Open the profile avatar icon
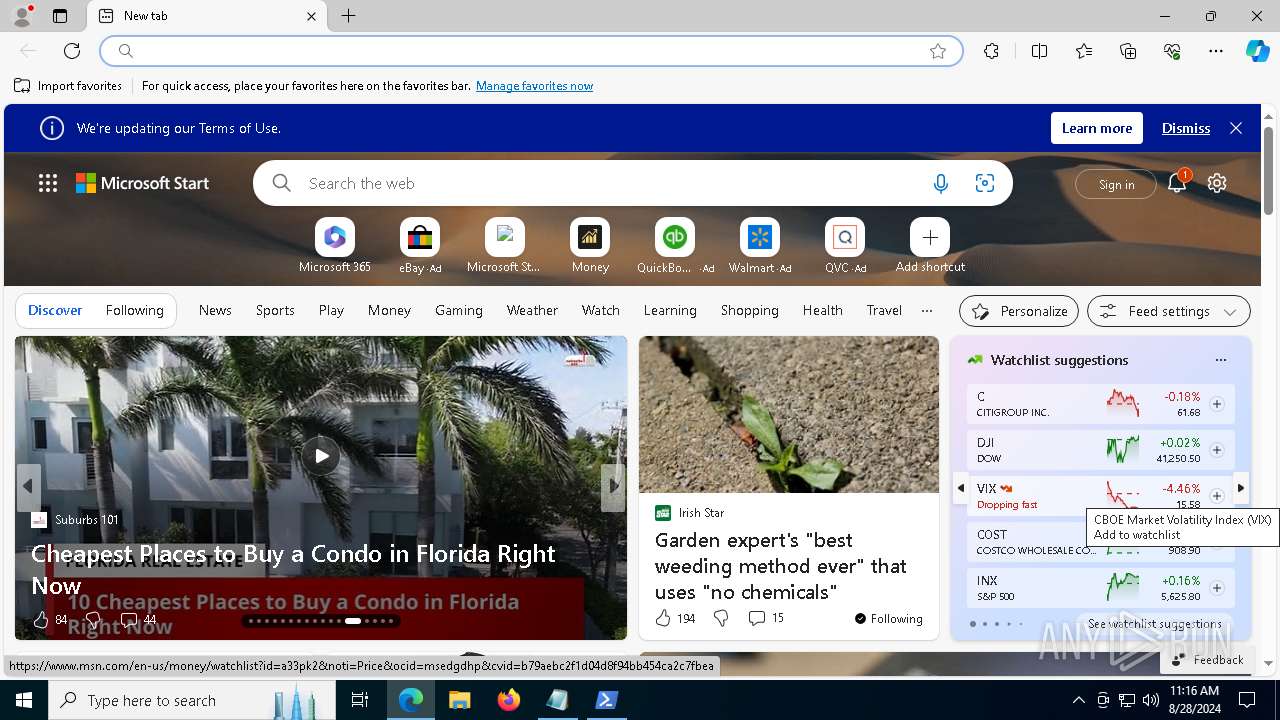1280x720 pixels. click(x=22, y=16)
